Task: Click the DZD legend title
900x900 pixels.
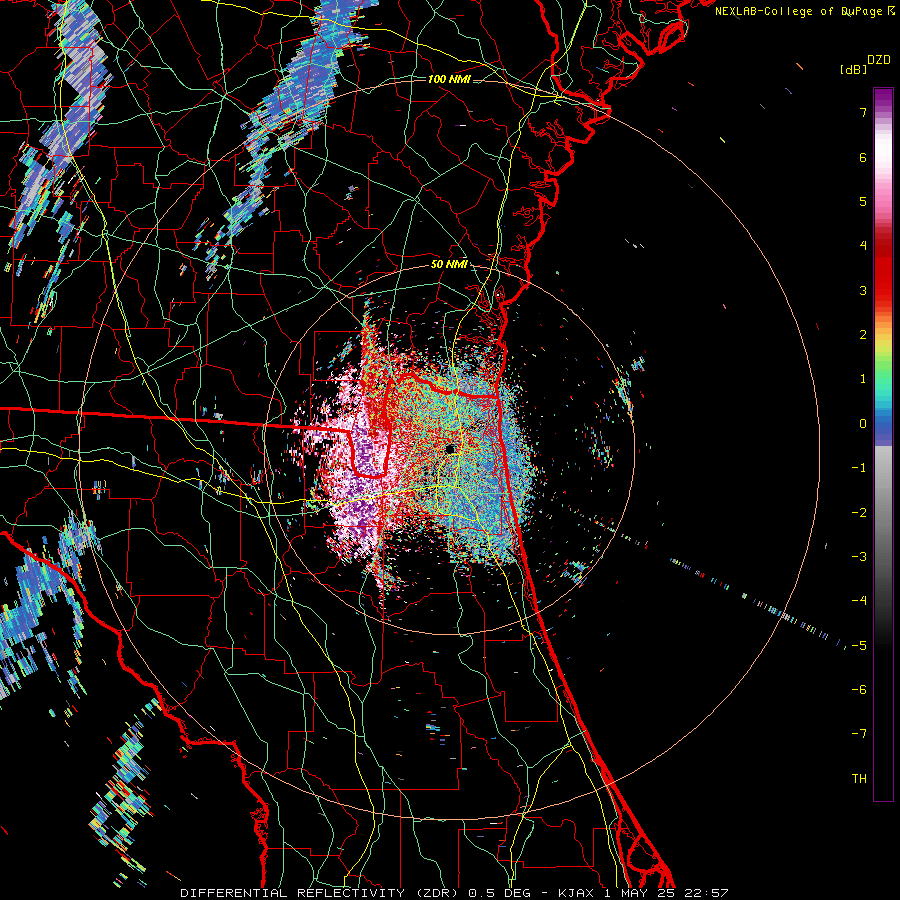Action: tap(879, 60)
